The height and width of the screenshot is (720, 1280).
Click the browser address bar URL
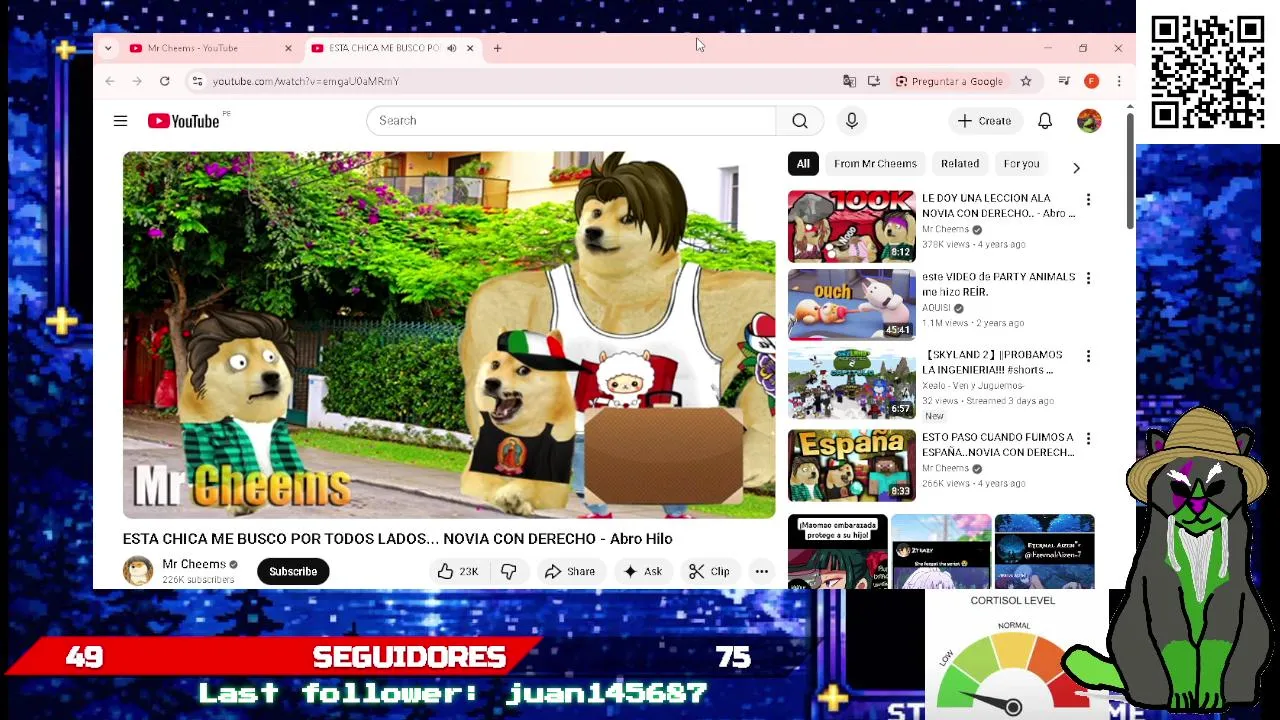pyautogui.click(x=305, y=81)
